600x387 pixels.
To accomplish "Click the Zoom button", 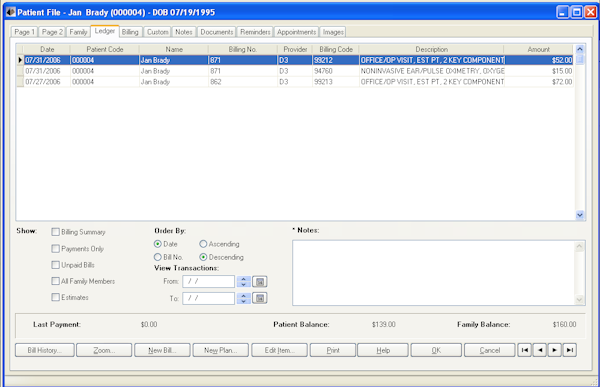I will click(104, 350).
